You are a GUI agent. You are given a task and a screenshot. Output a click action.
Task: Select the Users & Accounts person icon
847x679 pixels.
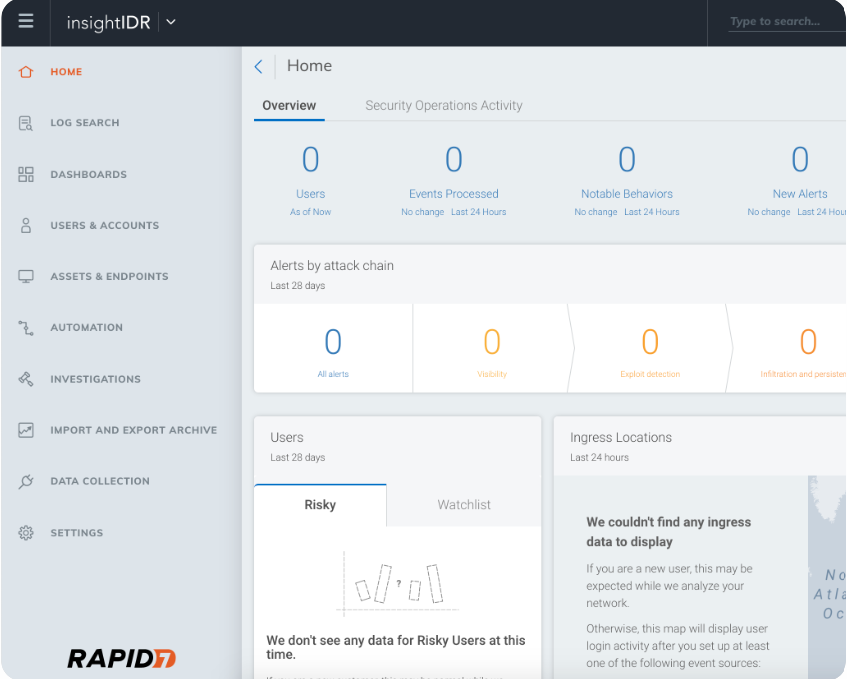pyautogui.click(x=26, y=225)
